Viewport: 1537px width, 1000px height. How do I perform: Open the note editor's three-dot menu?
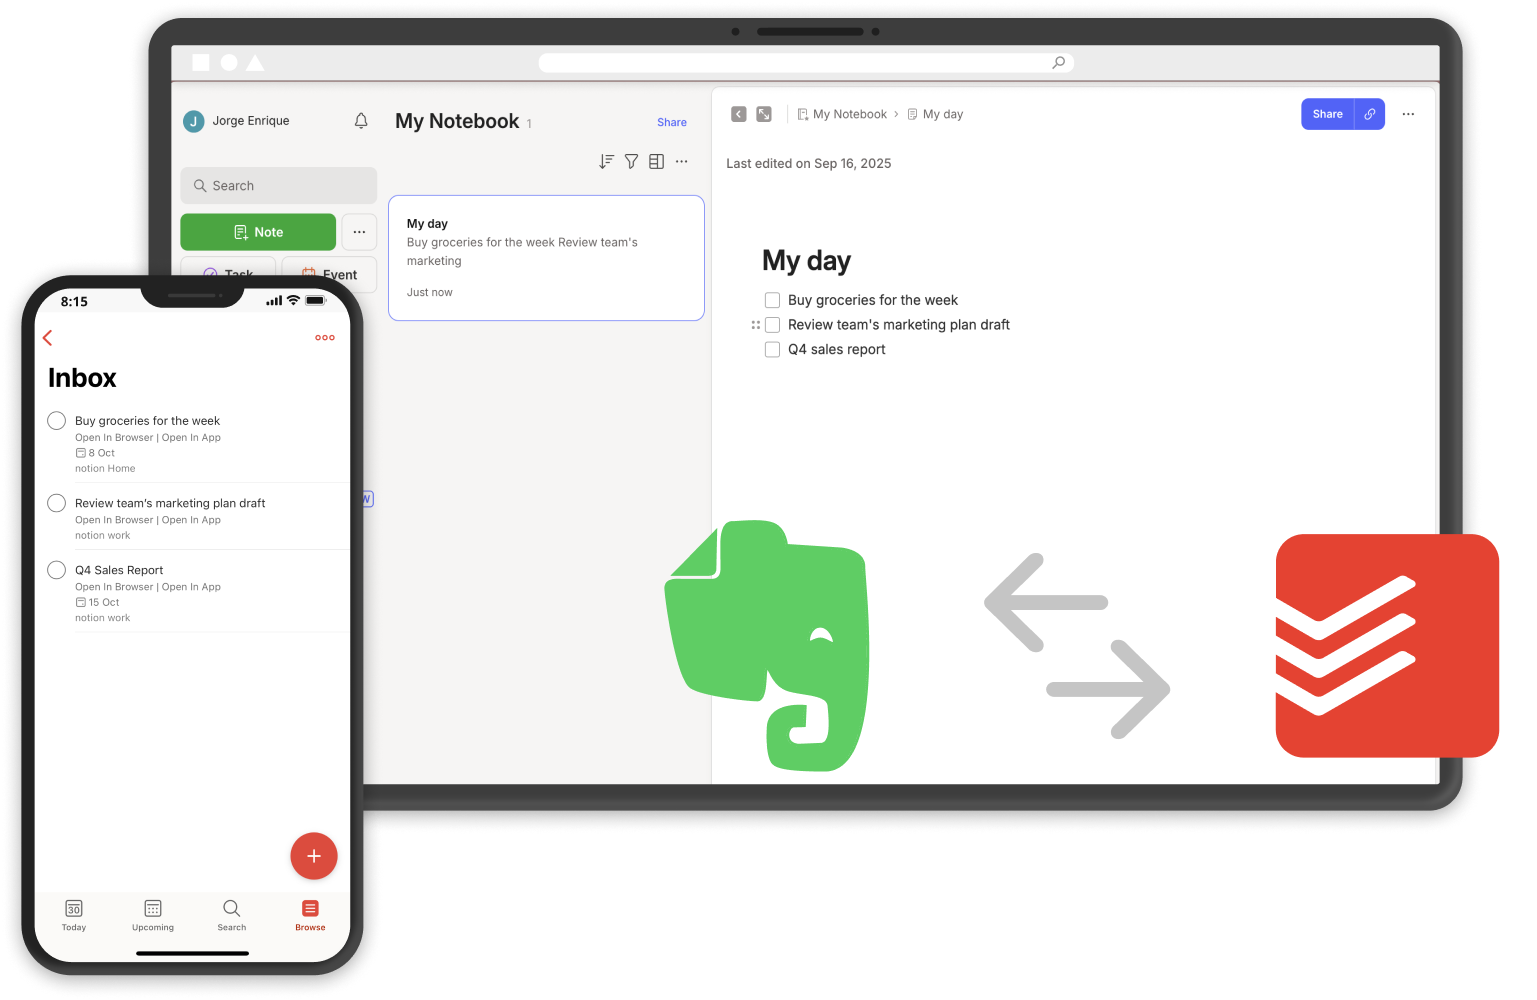(1408, 114)
